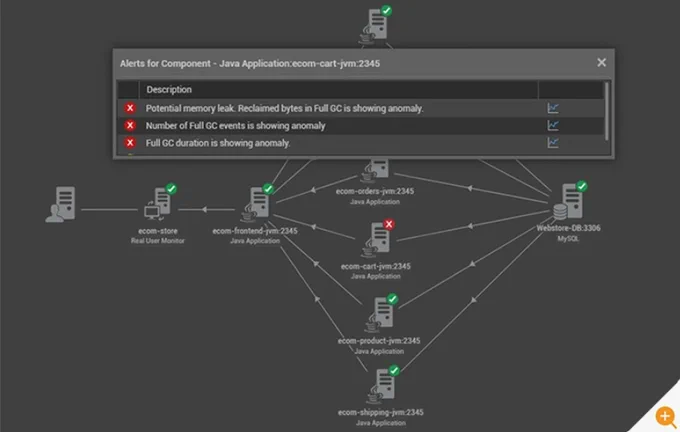Image resolution: width=680 pixels, height=432 pixels.
Task: Select the Webstore-DB:3306 MySQL database node
Action: point(568,201)
